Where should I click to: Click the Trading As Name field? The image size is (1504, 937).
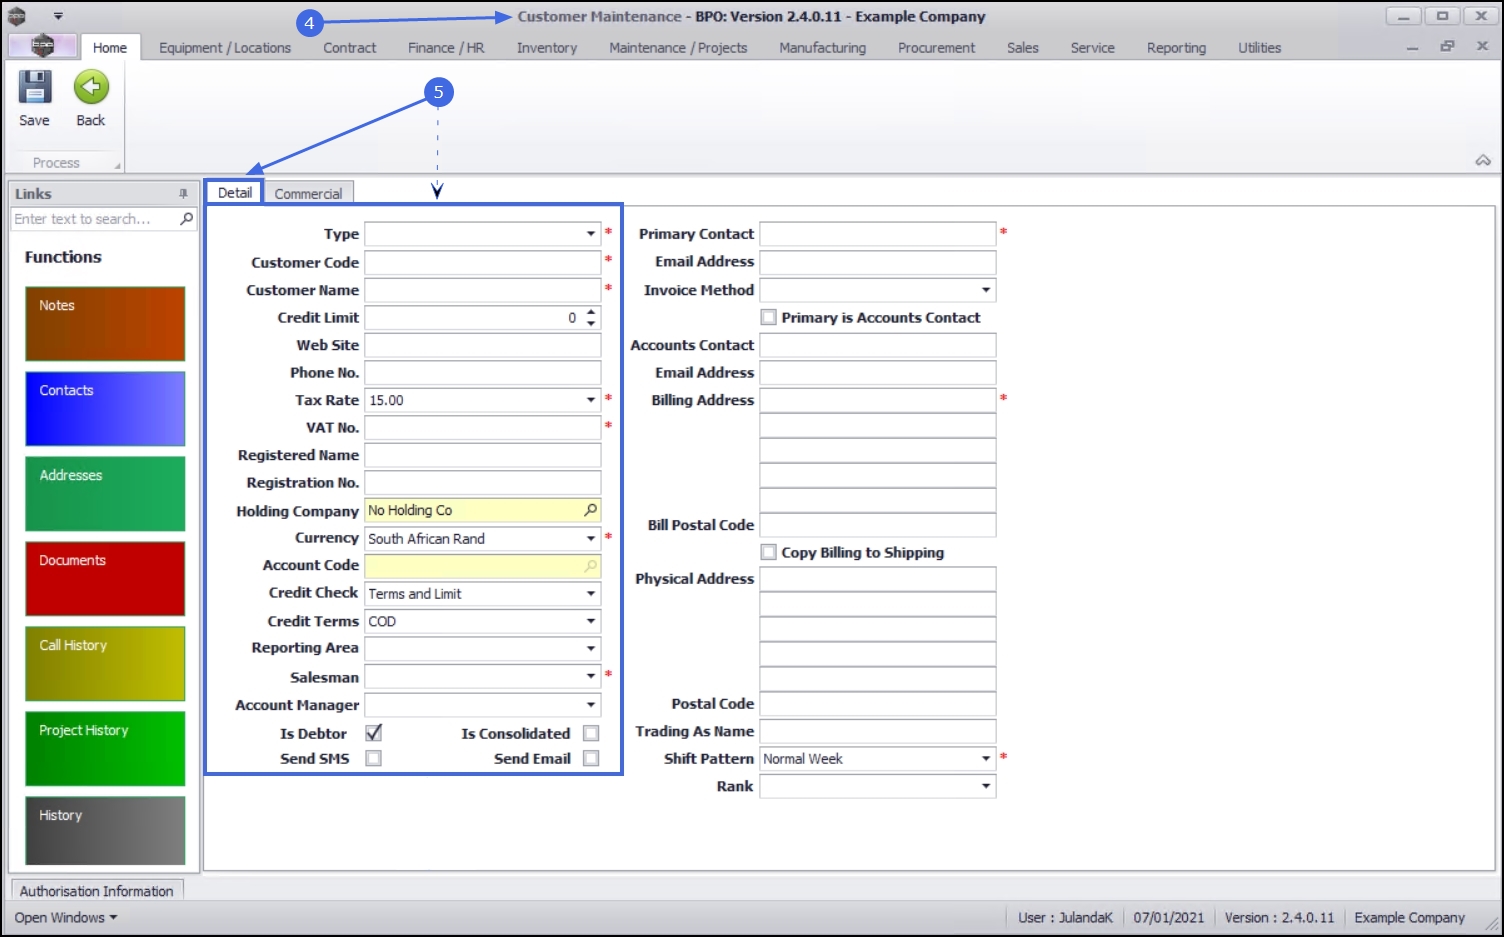pos(878,731)
